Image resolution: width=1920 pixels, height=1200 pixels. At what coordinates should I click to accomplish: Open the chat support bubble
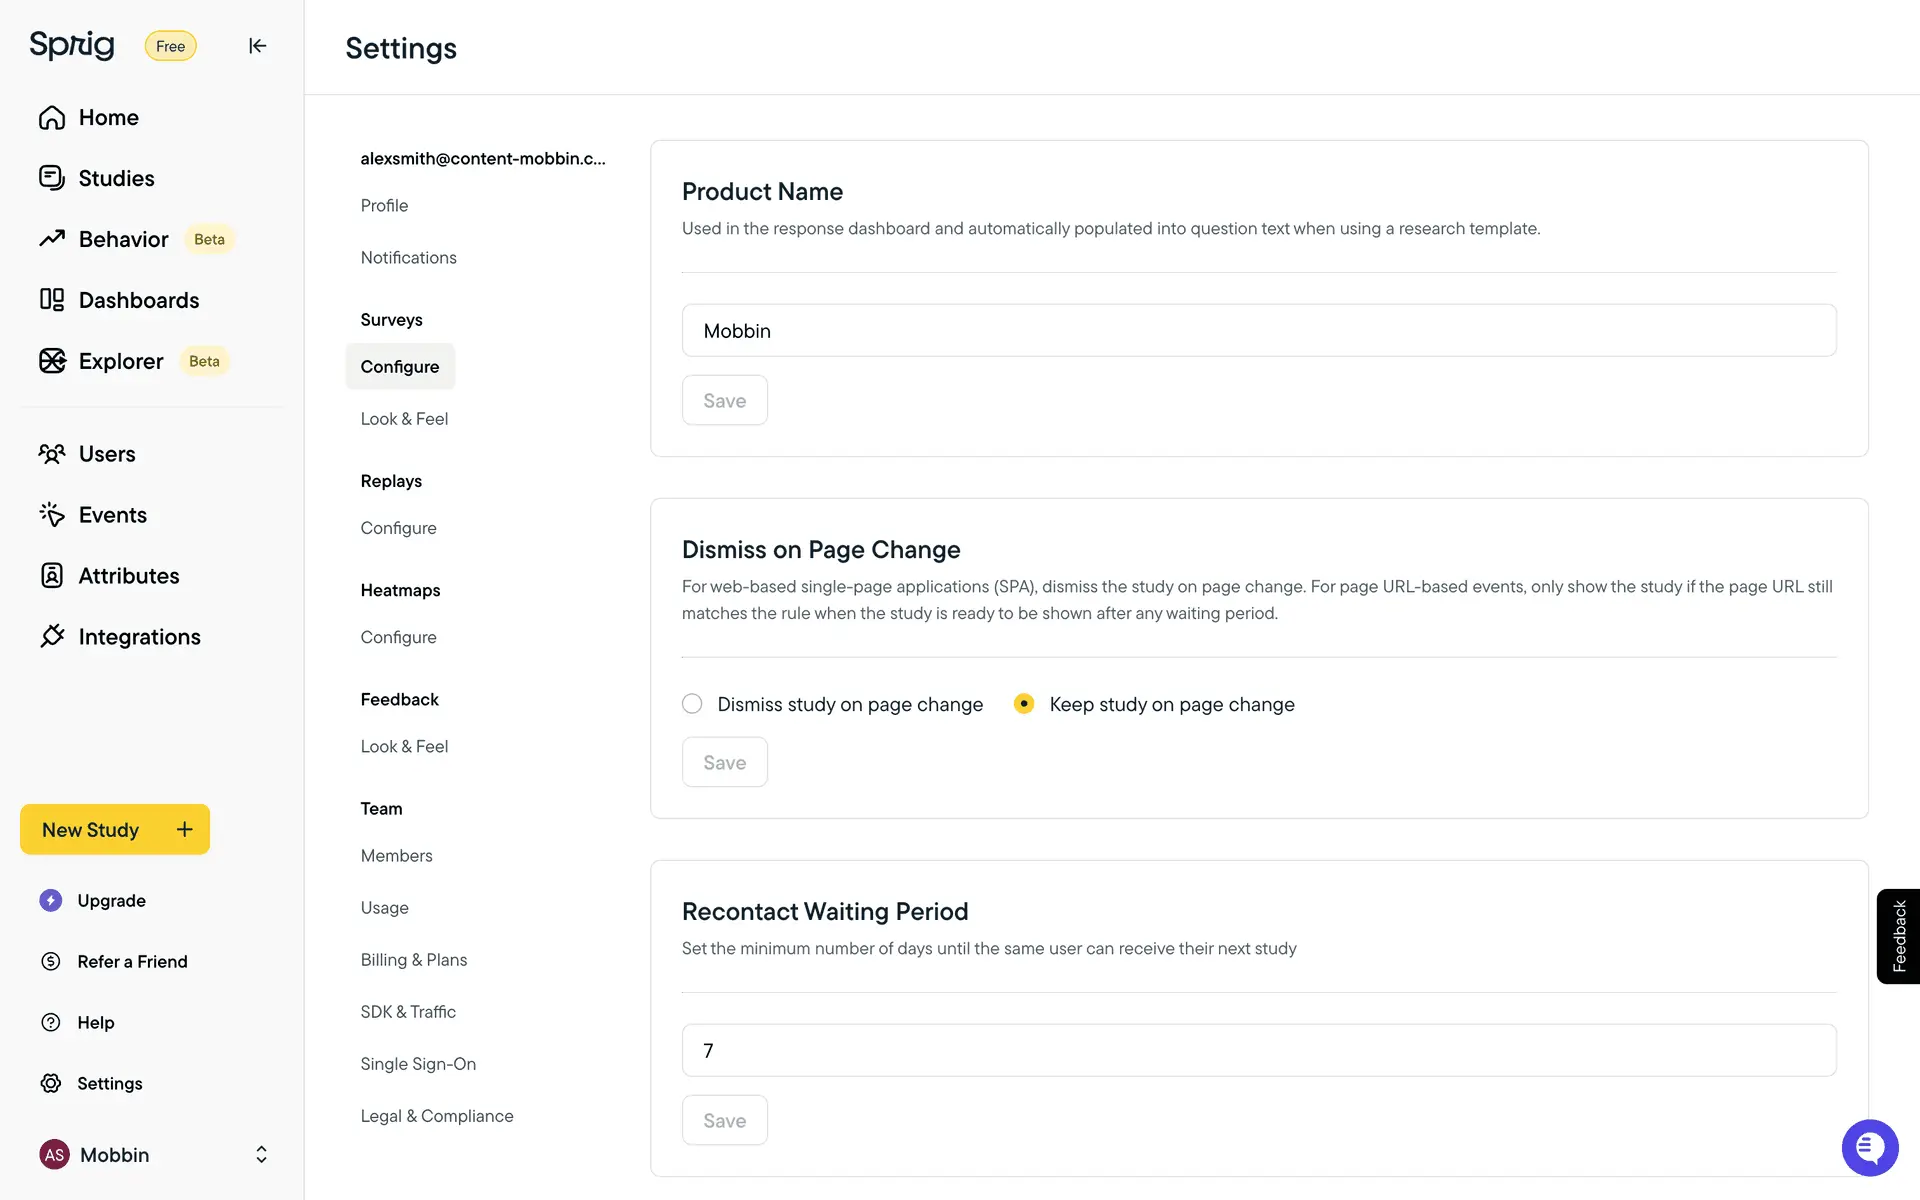(x=1869, y=1148)
